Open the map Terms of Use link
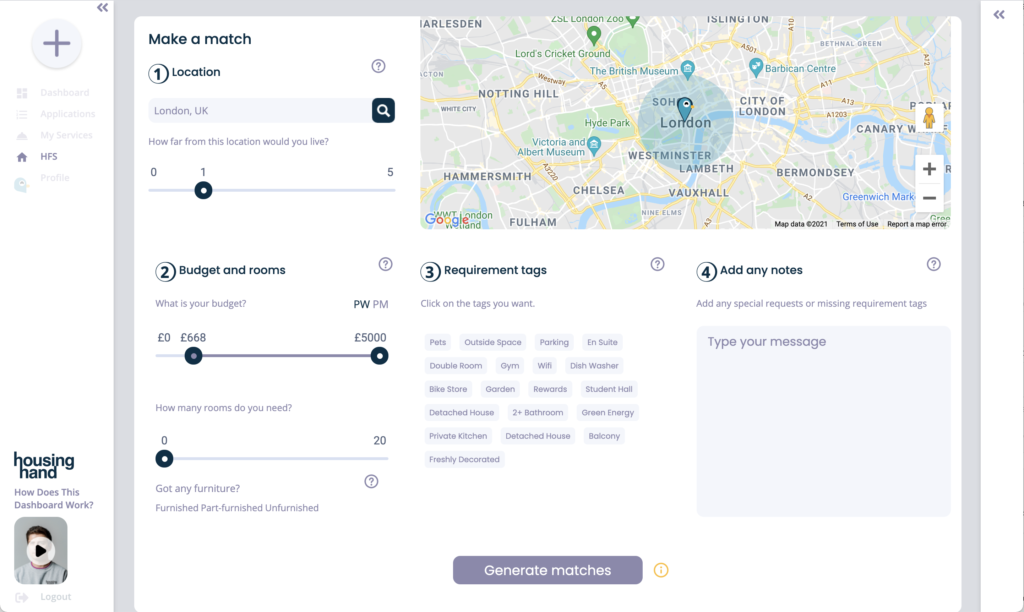This screenshot has width=1024, height=612. point(857,224)
